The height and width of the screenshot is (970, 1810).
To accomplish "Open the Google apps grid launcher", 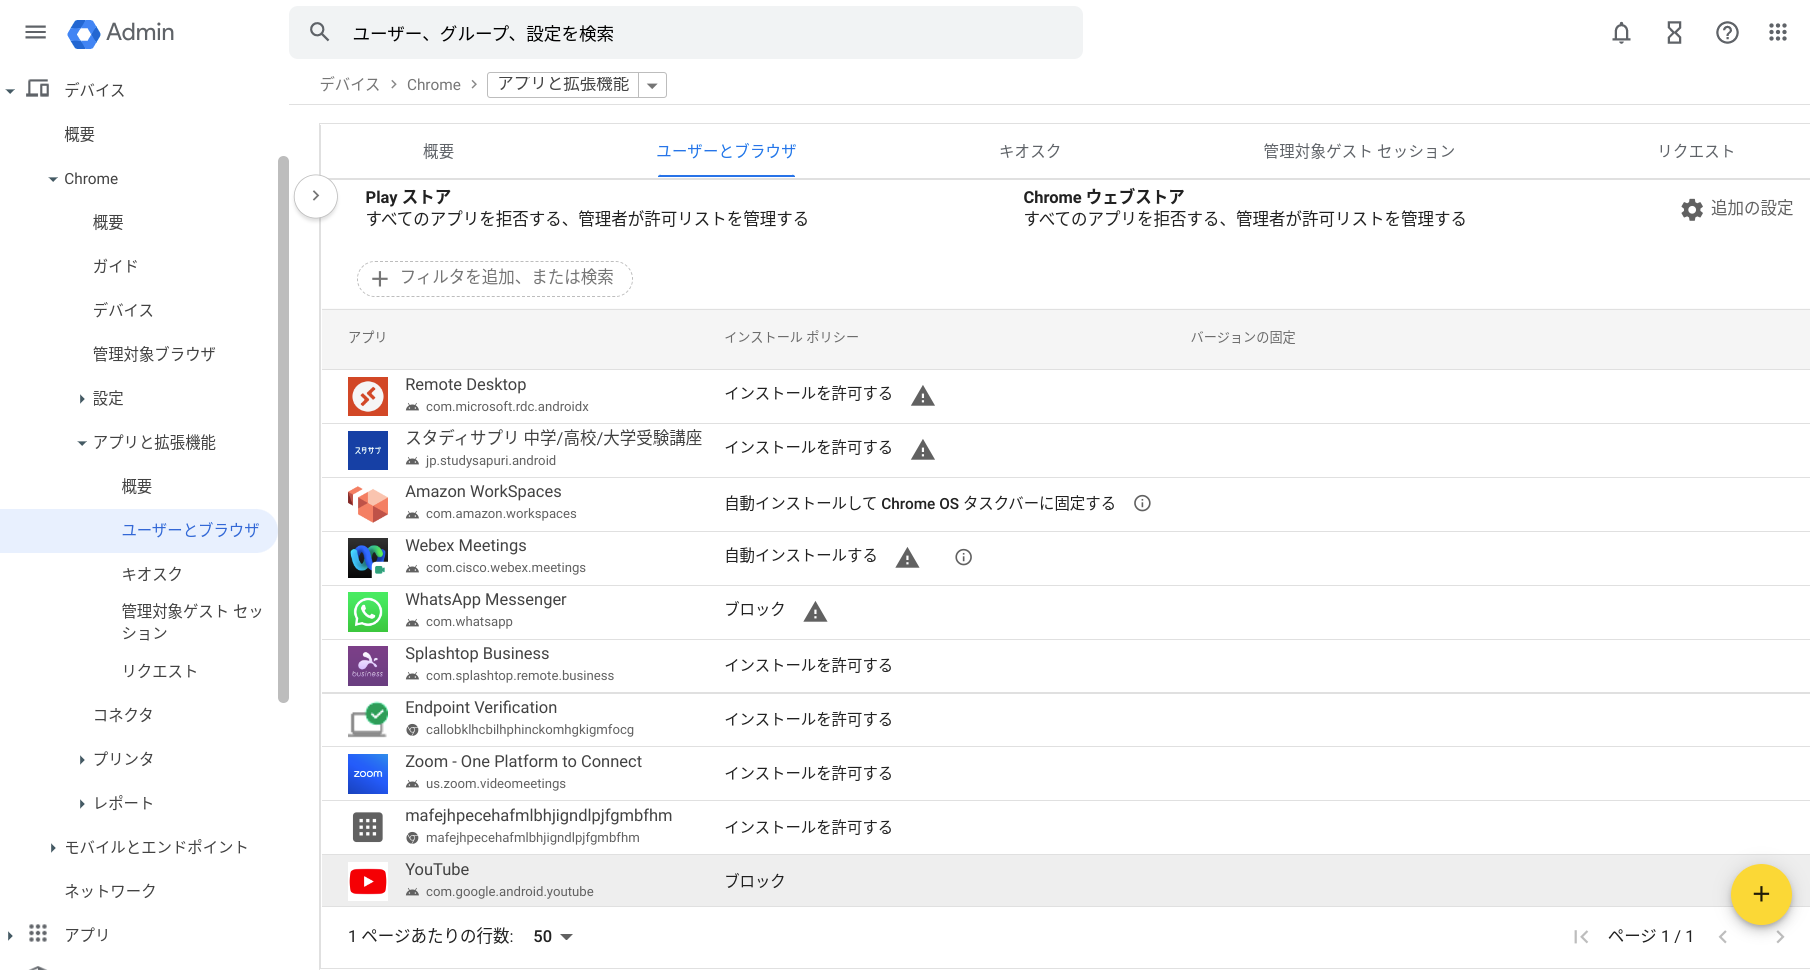I will point(1777,33).
